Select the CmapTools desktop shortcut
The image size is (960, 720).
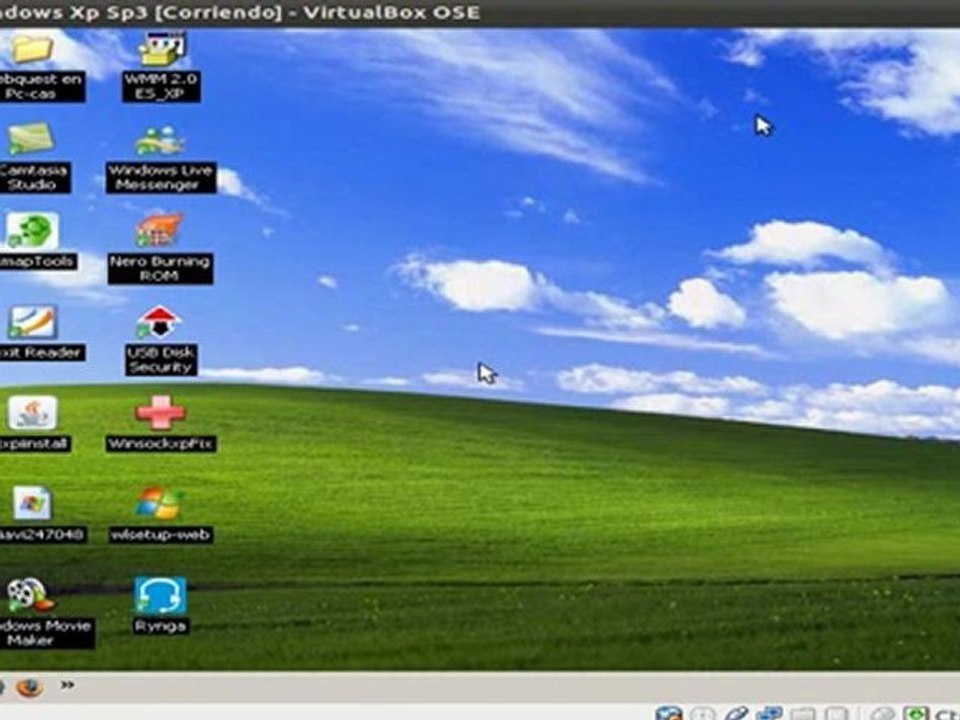32,231
